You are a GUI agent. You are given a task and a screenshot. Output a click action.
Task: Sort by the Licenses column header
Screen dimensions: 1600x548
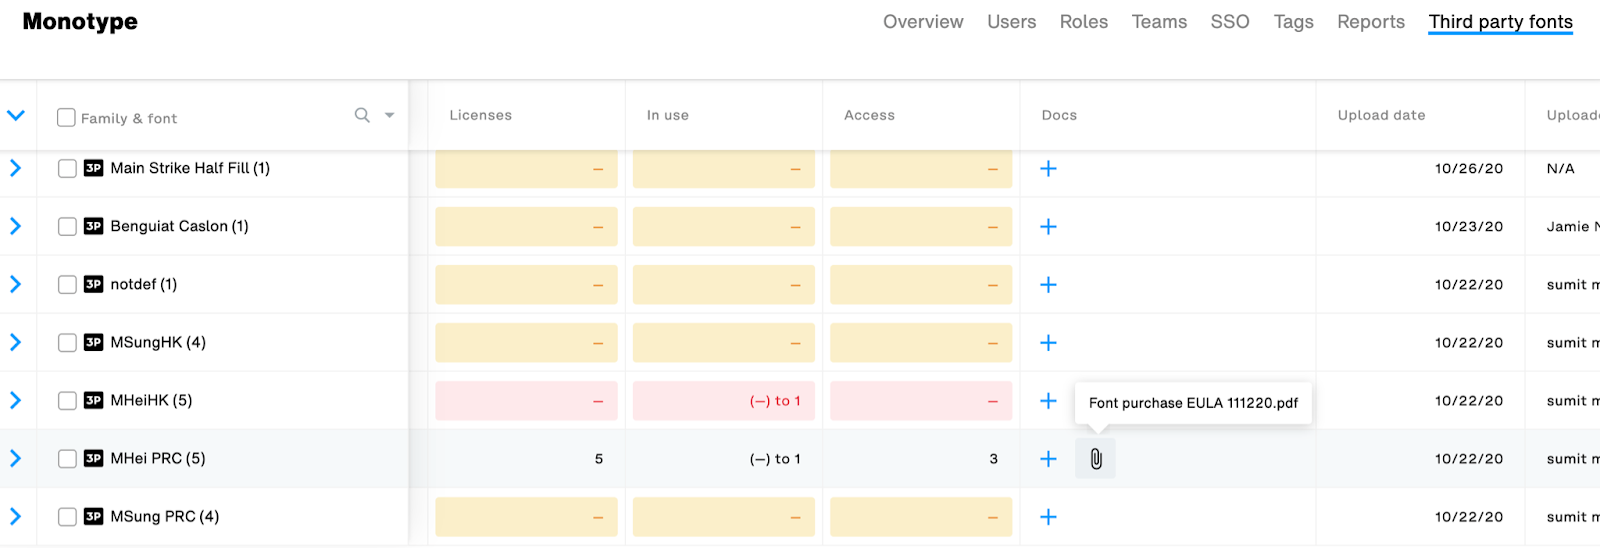pyautogui.click(x=481, y=115)
